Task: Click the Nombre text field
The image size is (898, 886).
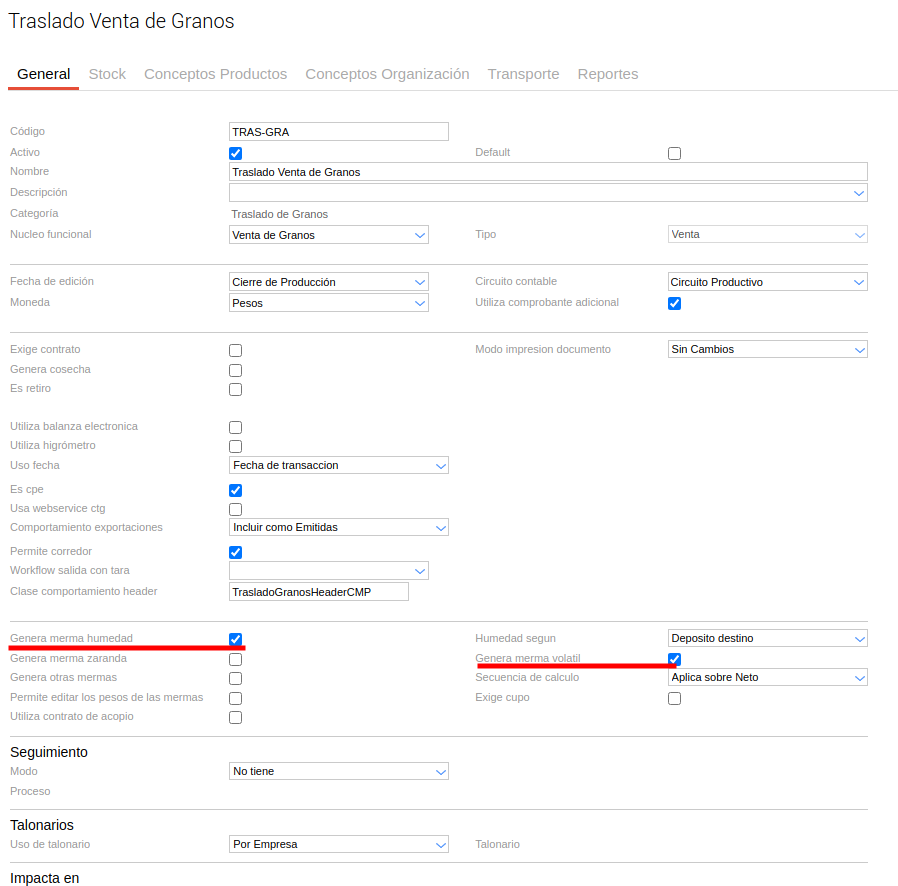Action: (x=547, y=172)
